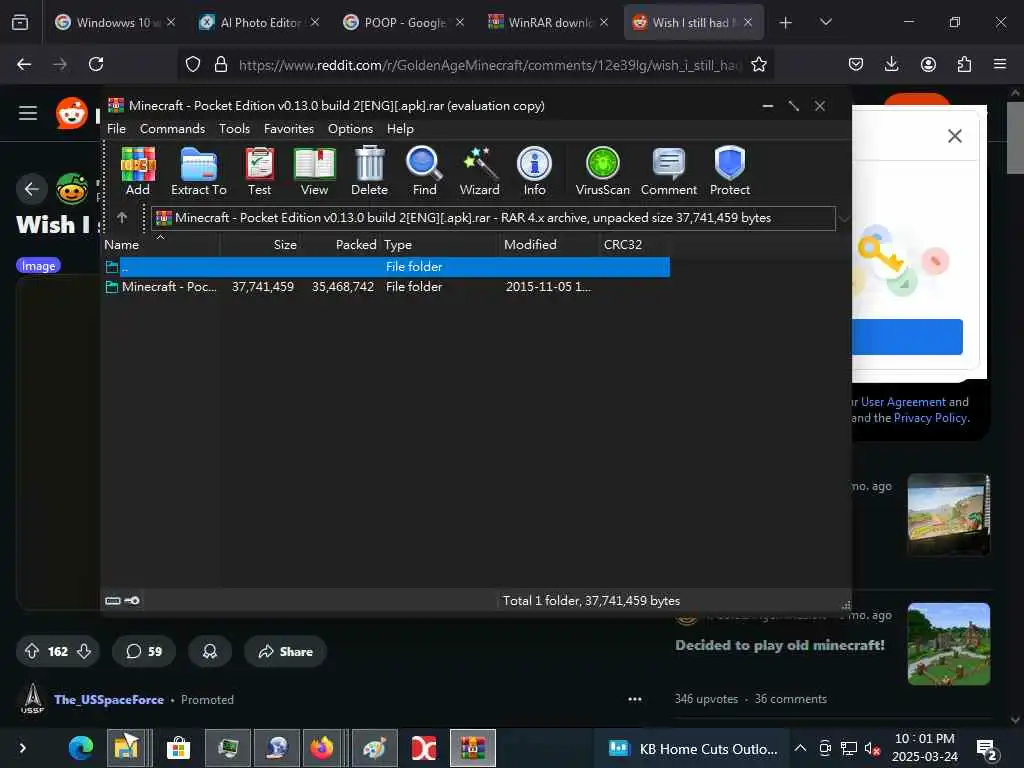
Task: Click the Reddit URL address bar
Action: tap(490, 65)
